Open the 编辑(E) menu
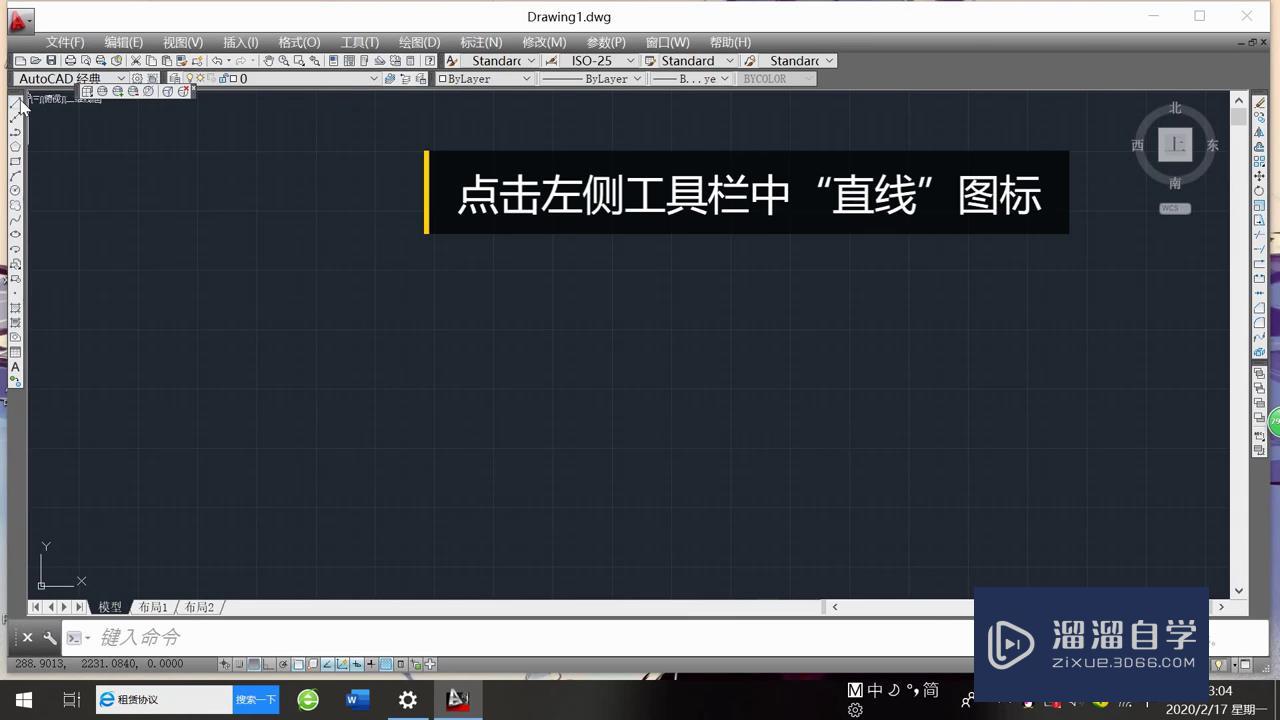Viewport: 1280px width, 720px height. [x=124, y=42]
